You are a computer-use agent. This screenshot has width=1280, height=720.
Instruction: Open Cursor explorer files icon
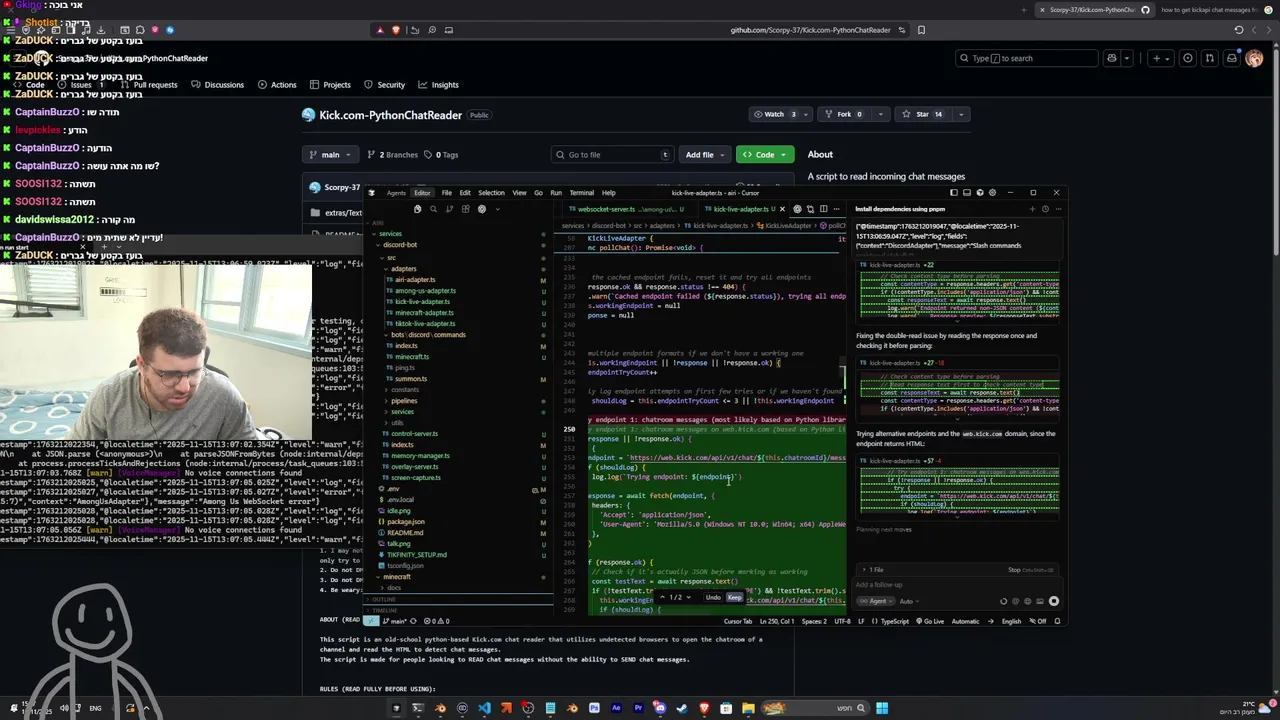tap(417, 209)
